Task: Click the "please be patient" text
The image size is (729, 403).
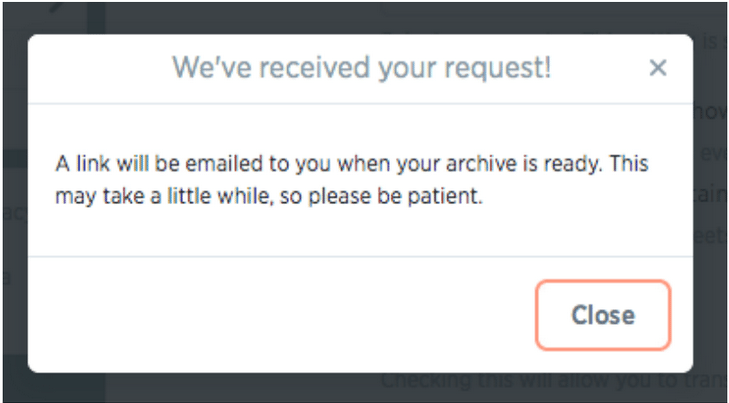Action: coord(395,197)
